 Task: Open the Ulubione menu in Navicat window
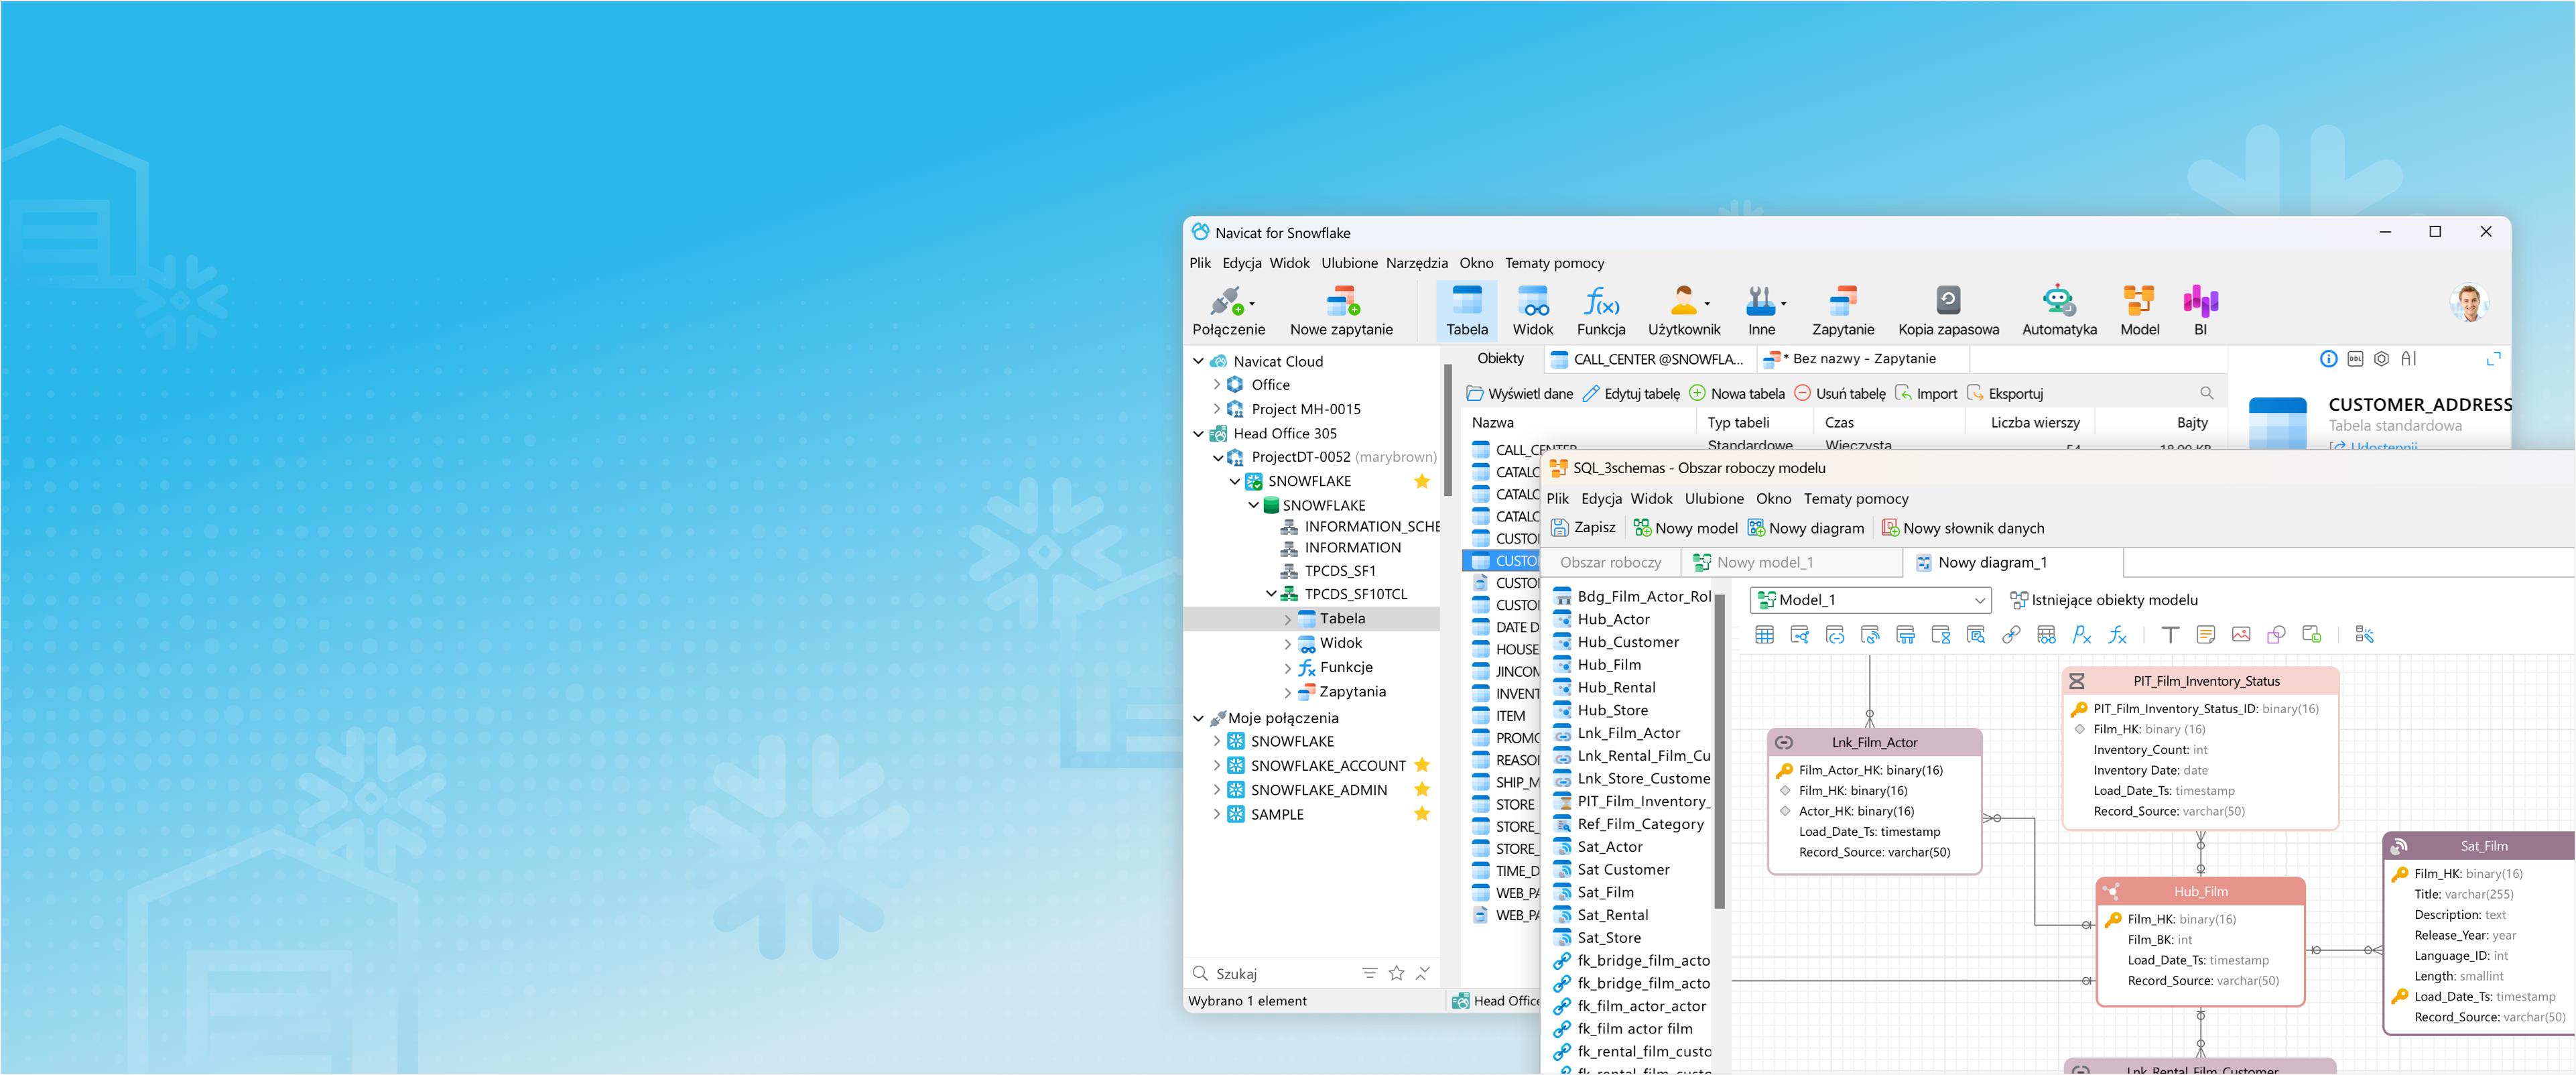click(x=1349, y=263)
